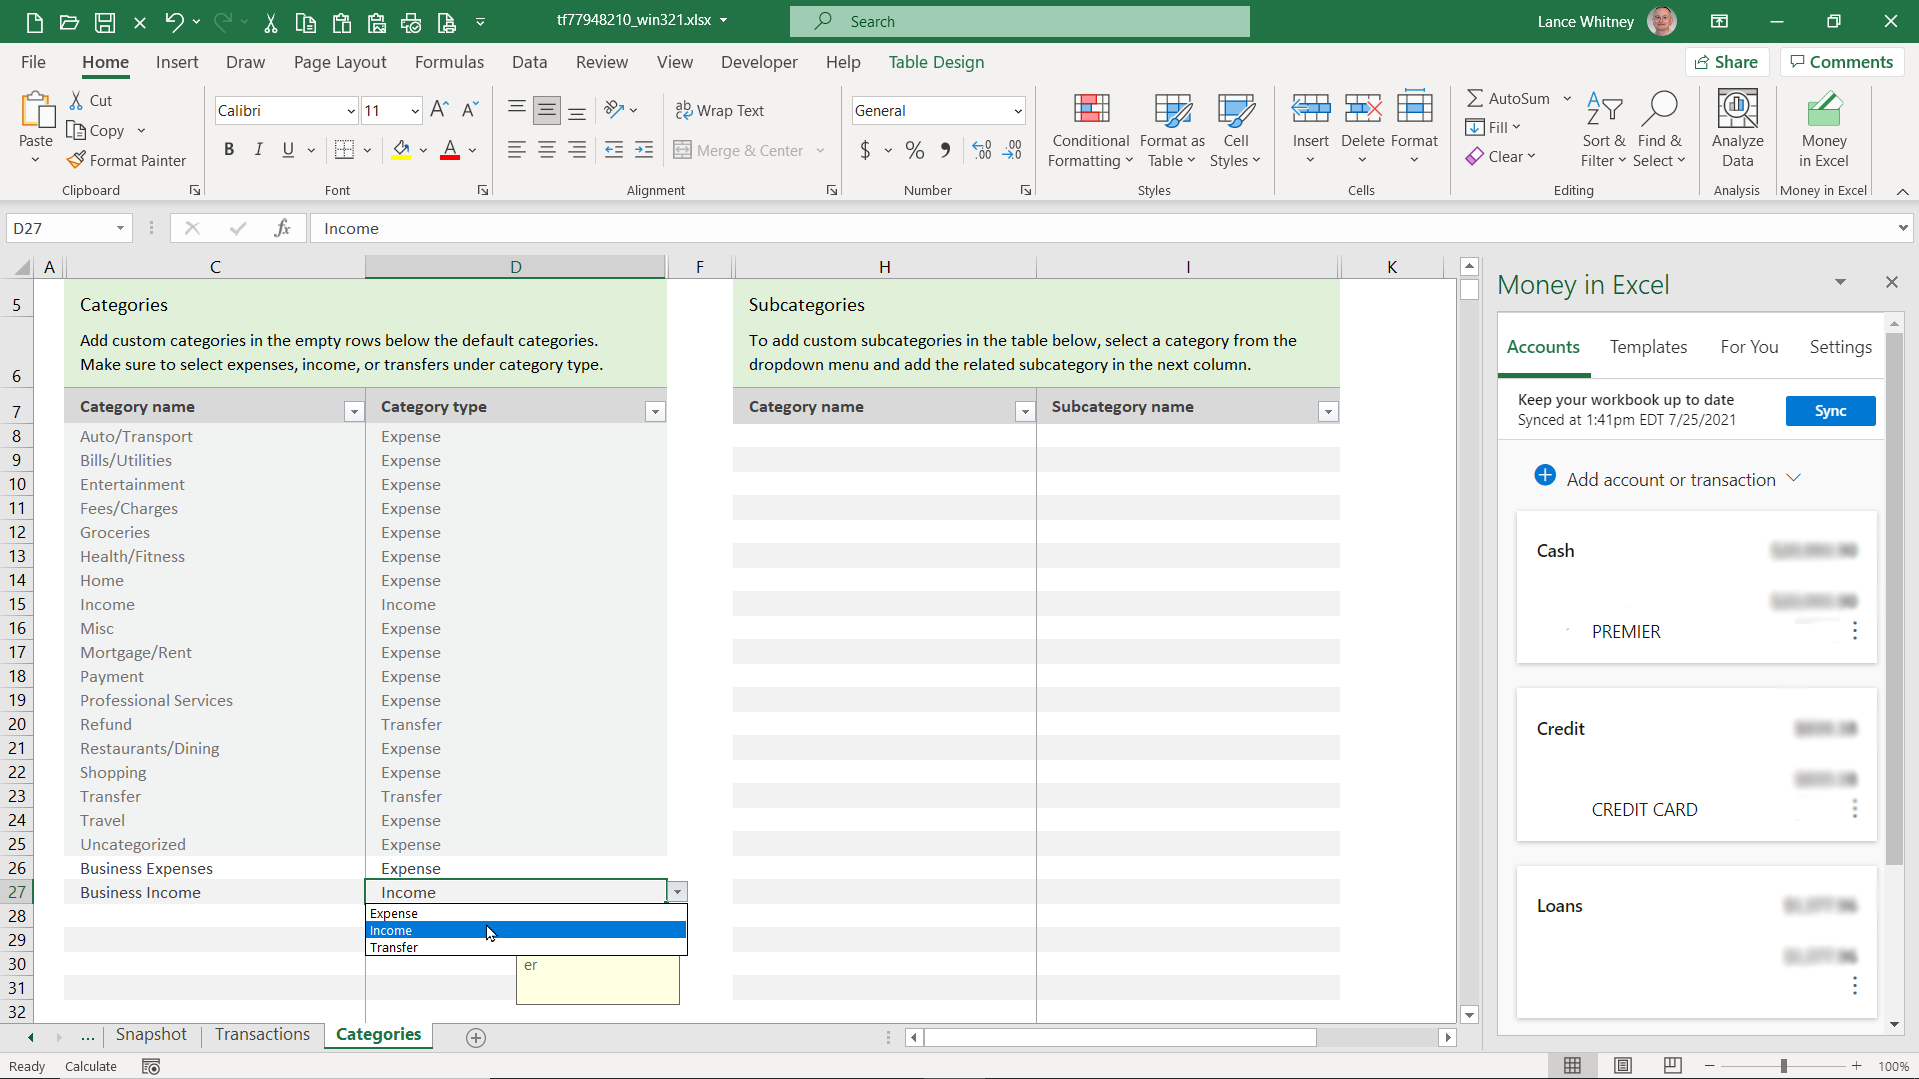
Task: Increase font size with the larger A icon
Action: click(x=439, y=110)
